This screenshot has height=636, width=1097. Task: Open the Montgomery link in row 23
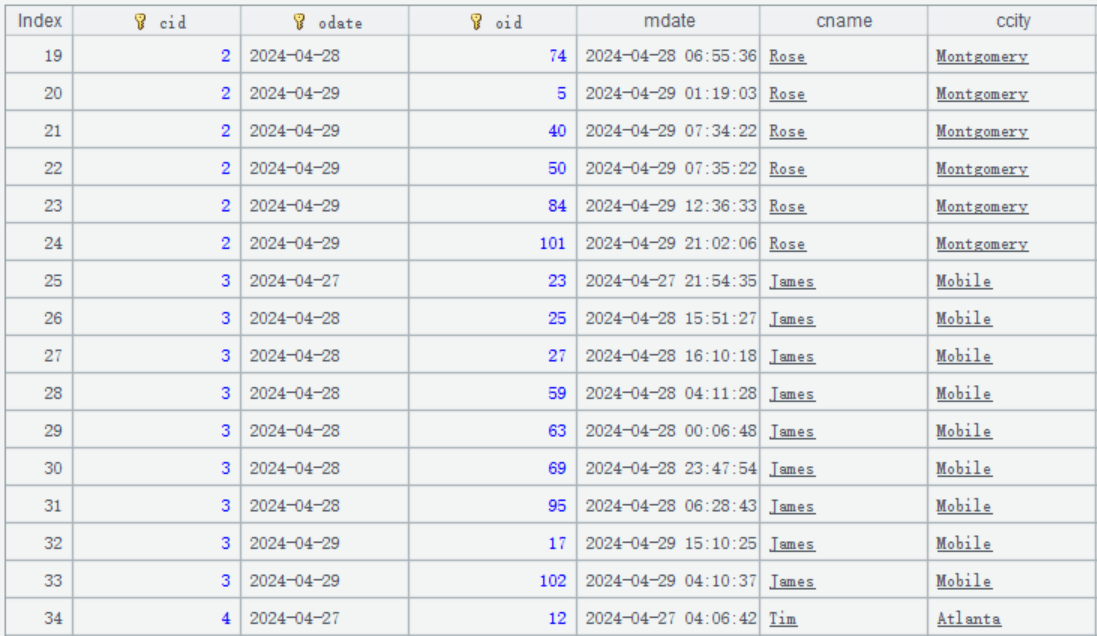(982, 206)
